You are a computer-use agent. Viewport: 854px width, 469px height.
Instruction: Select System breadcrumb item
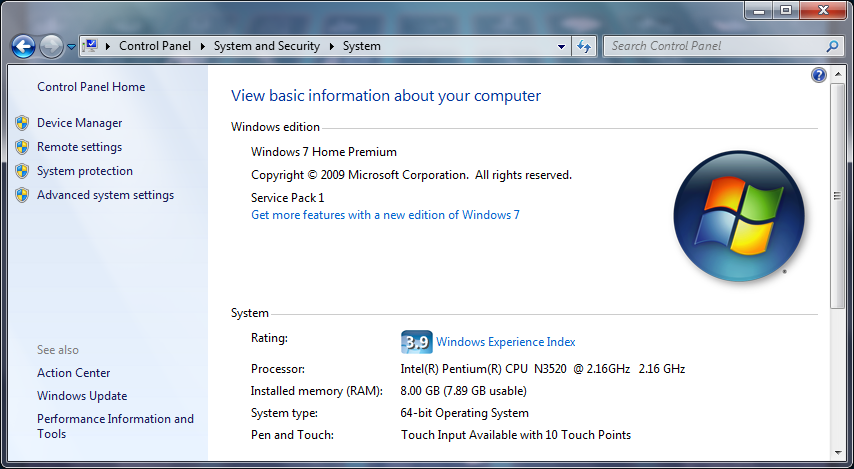point(362,46)
